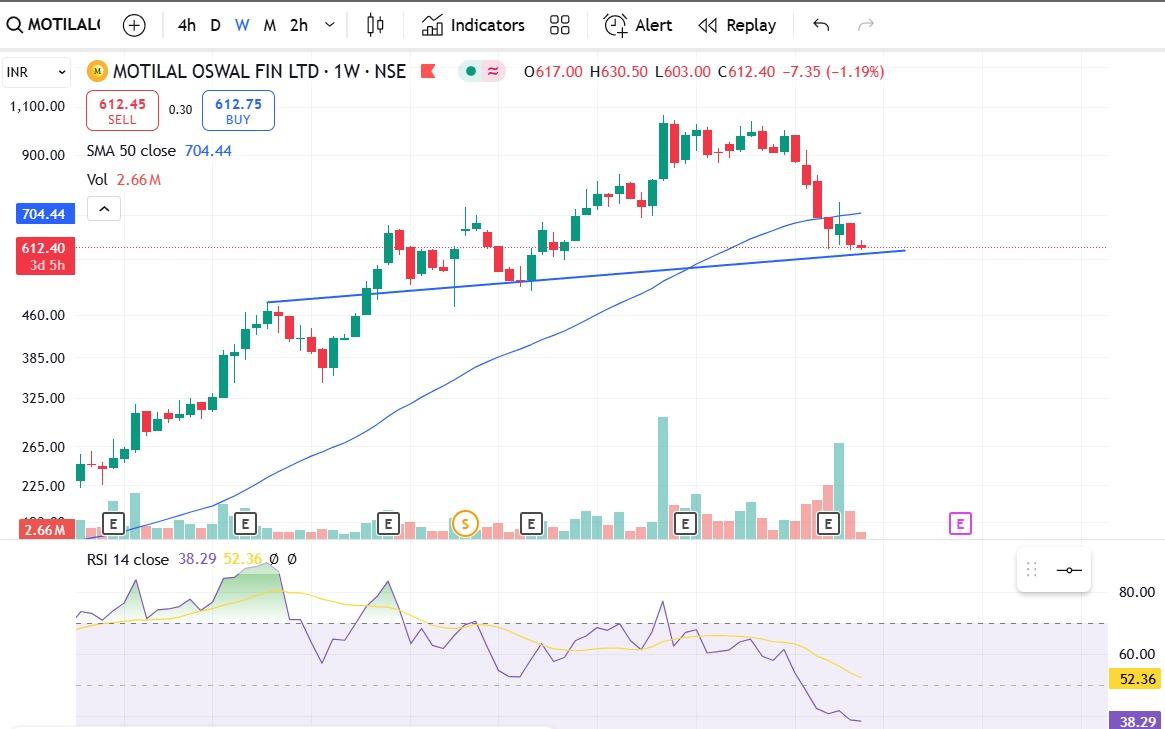
Task: Click the 612.40 current price label
Action: 45,256
